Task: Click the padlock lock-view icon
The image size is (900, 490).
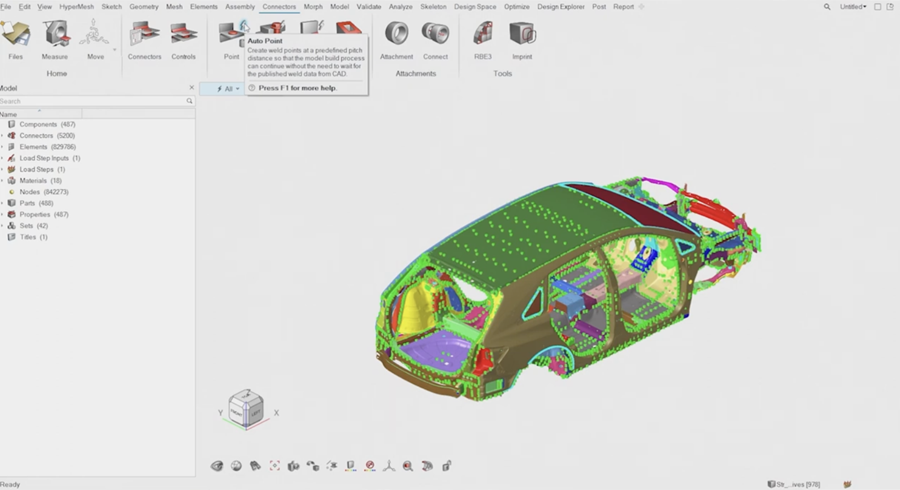Action: pos(447,466)
